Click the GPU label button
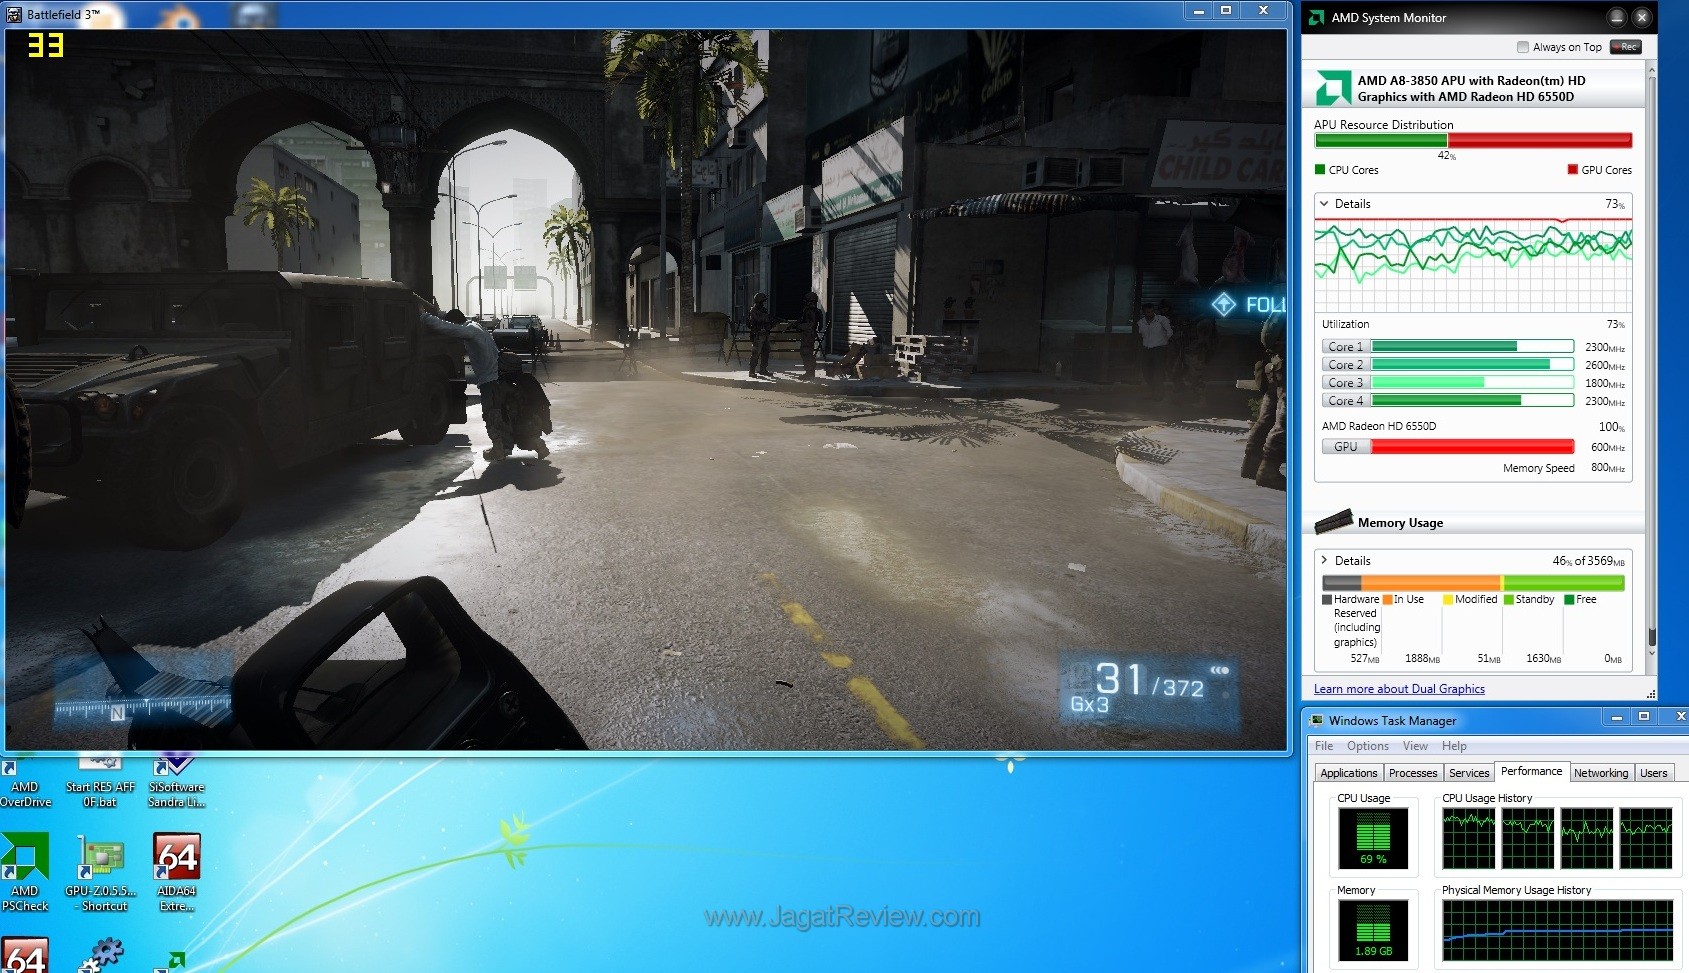The width and height of the screenshot is (1689, 973). click(1345, 447)
